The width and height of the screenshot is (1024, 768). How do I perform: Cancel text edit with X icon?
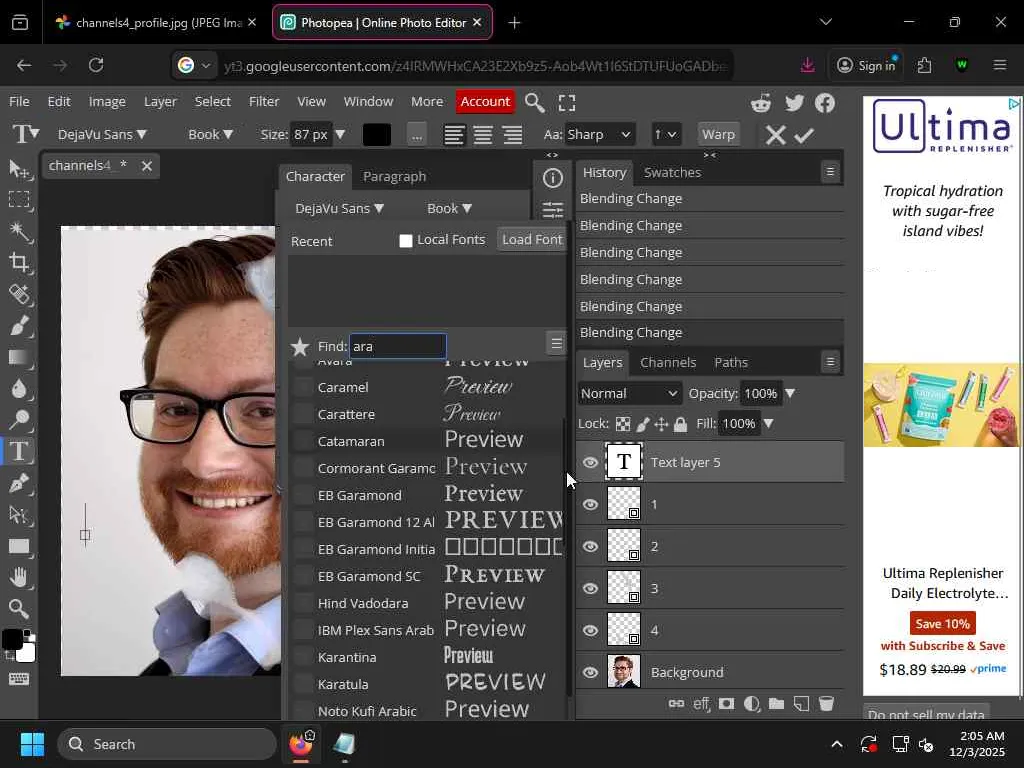coord(775,135)
